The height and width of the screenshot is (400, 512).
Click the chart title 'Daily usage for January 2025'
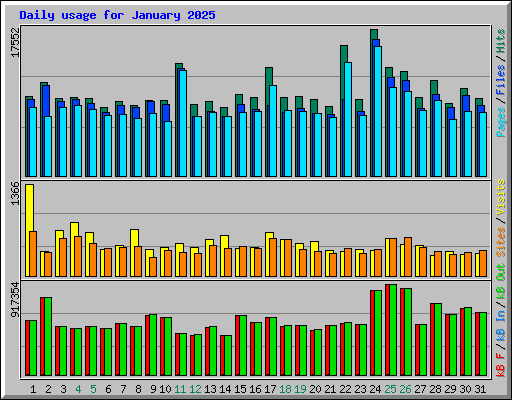point(117,15)
